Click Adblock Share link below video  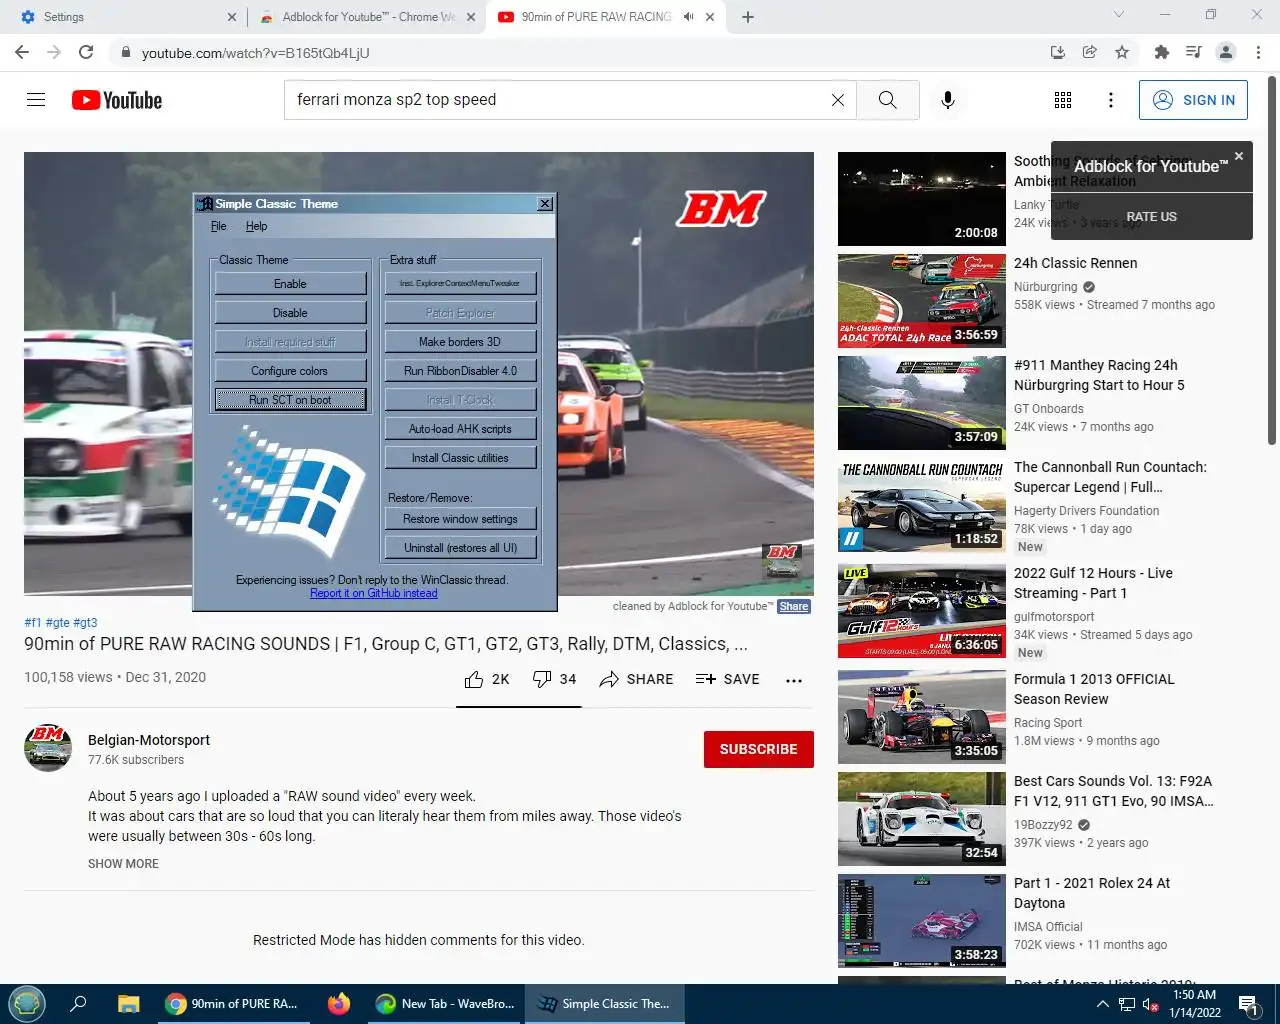tap(794, 607)
